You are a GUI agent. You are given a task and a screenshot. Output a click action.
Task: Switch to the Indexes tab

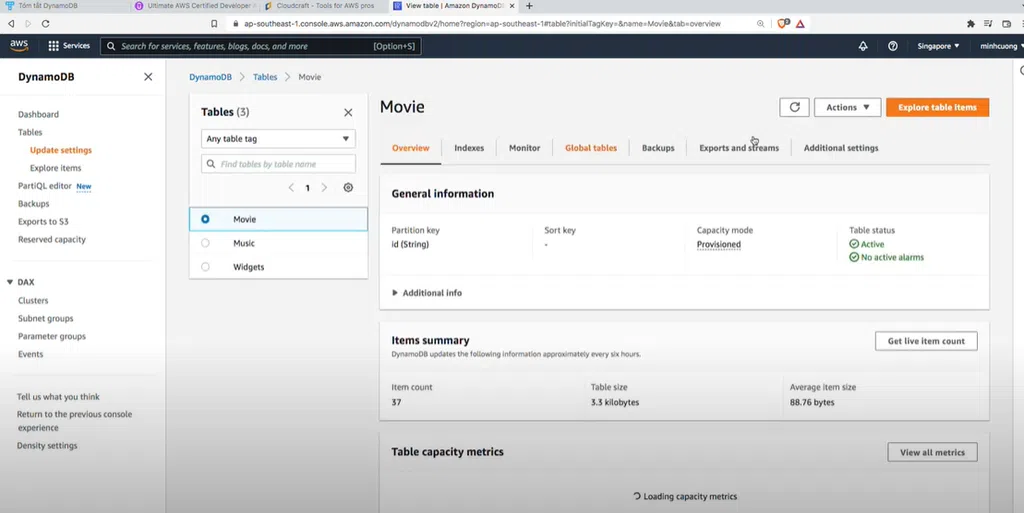pyautogui.click(x=469, y=148)
